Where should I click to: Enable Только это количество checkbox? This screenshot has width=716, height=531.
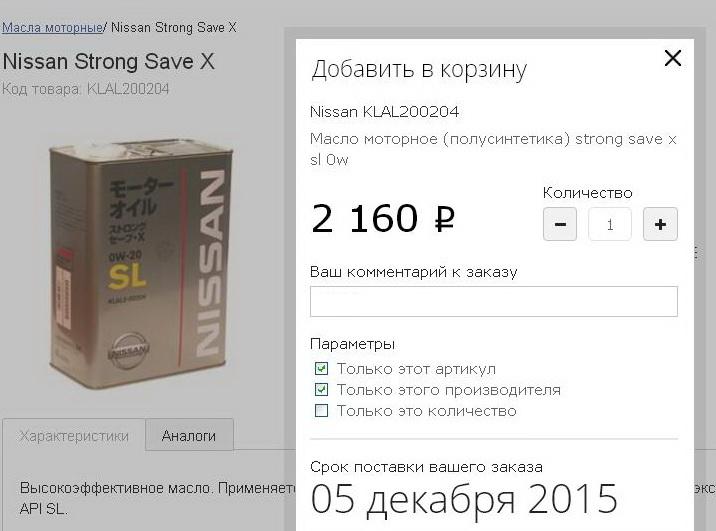[321, 410]
